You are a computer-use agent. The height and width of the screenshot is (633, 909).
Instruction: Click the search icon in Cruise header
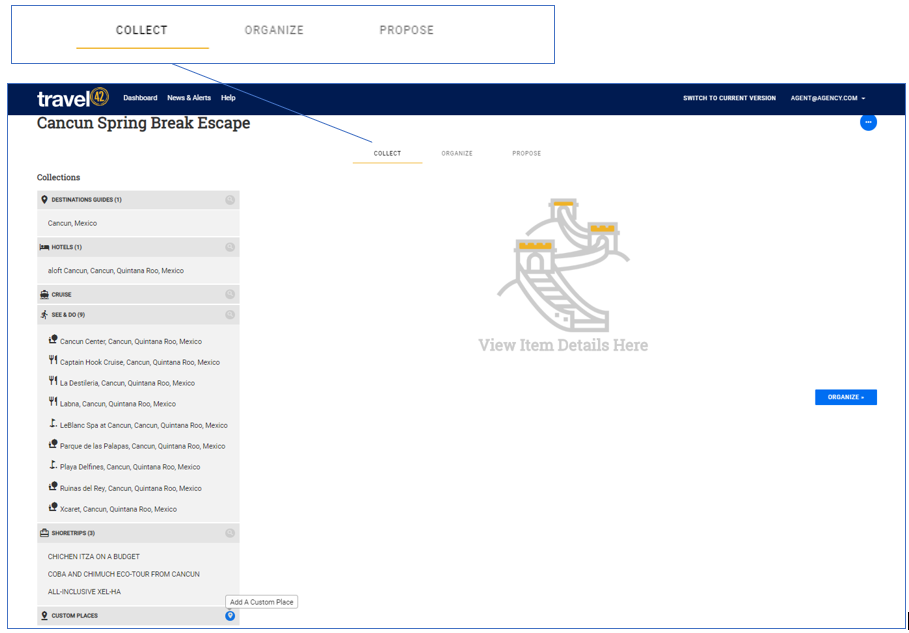pyautogui.click(x=230, y=295)
